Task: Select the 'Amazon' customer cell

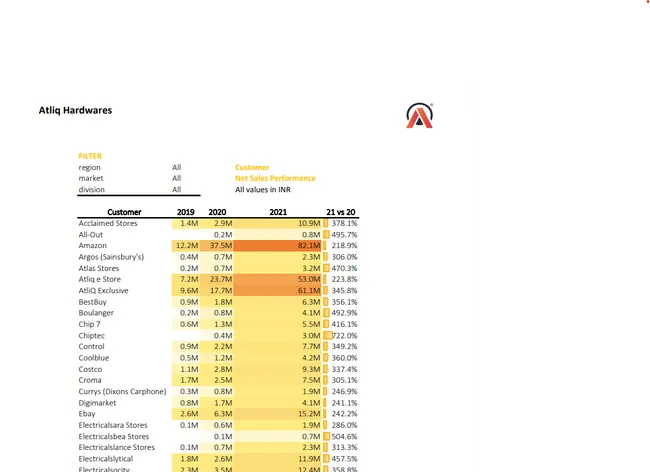Action: pos(92,246)
